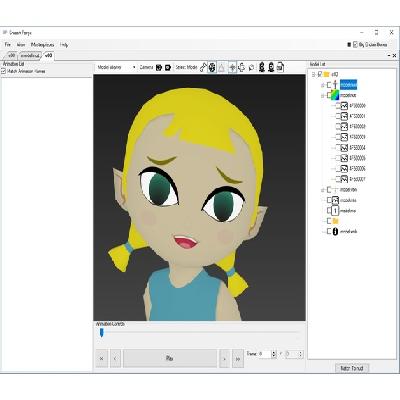Click the yellow folder icon at tree root
Image resolution: width=400 pixels, height=400 pixels.
pos(327,74)
